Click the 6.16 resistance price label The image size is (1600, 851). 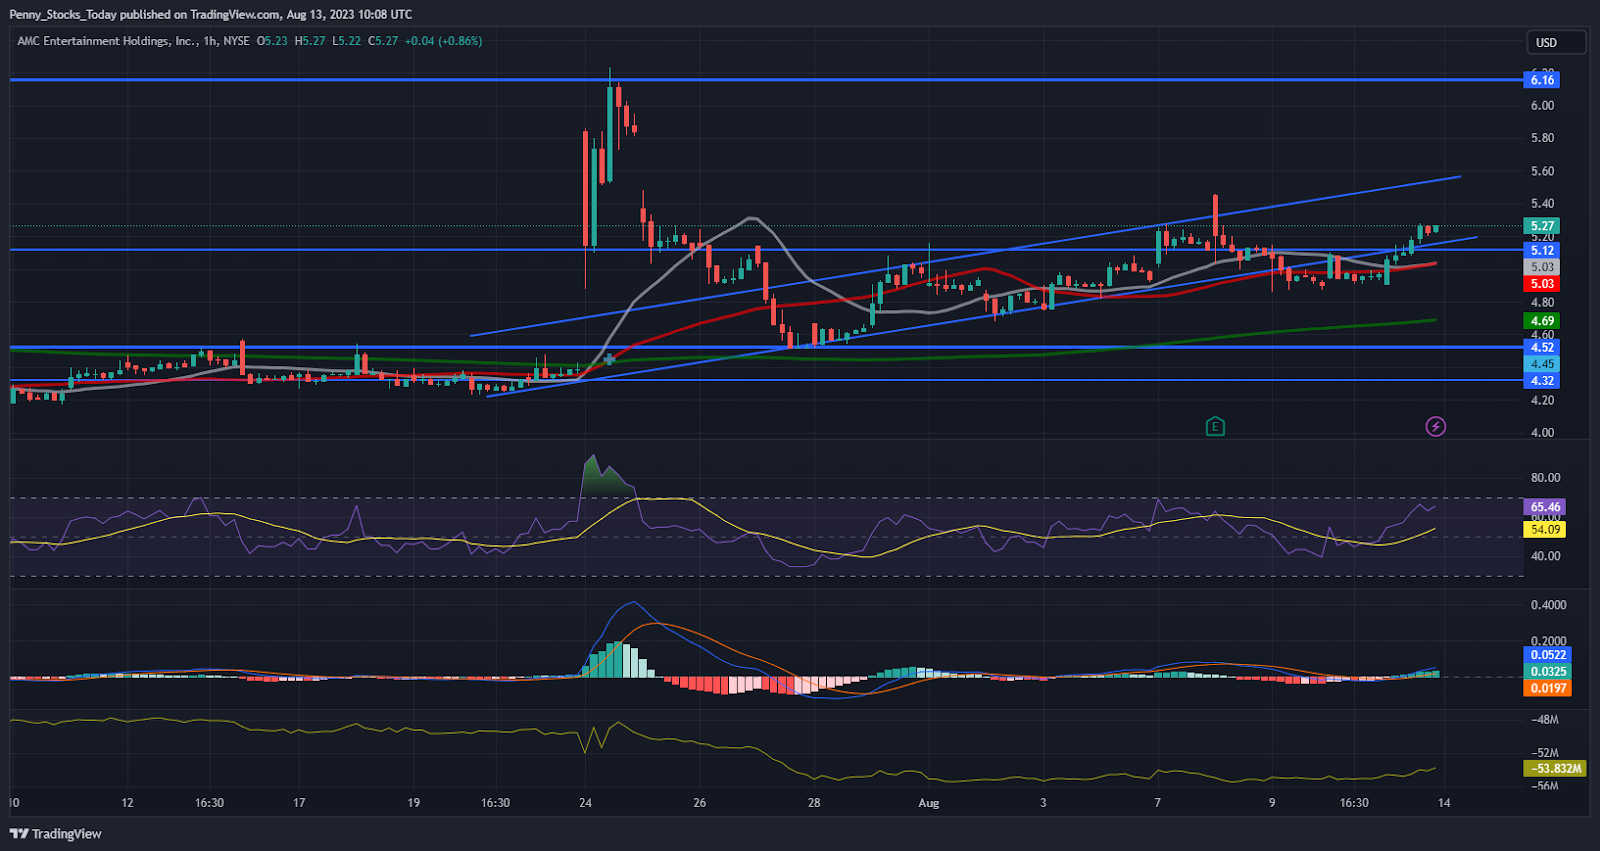[x=1542, y=80]
